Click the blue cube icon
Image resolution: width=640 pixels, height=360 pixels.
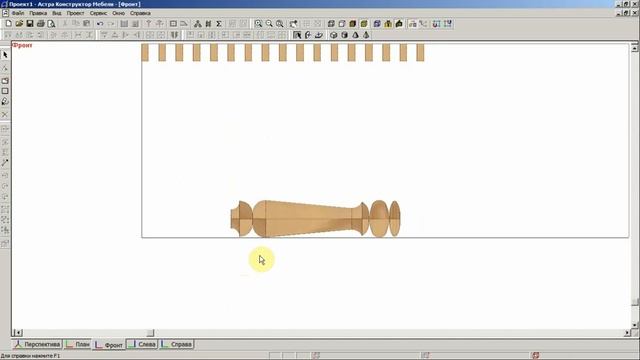point(377,24)
